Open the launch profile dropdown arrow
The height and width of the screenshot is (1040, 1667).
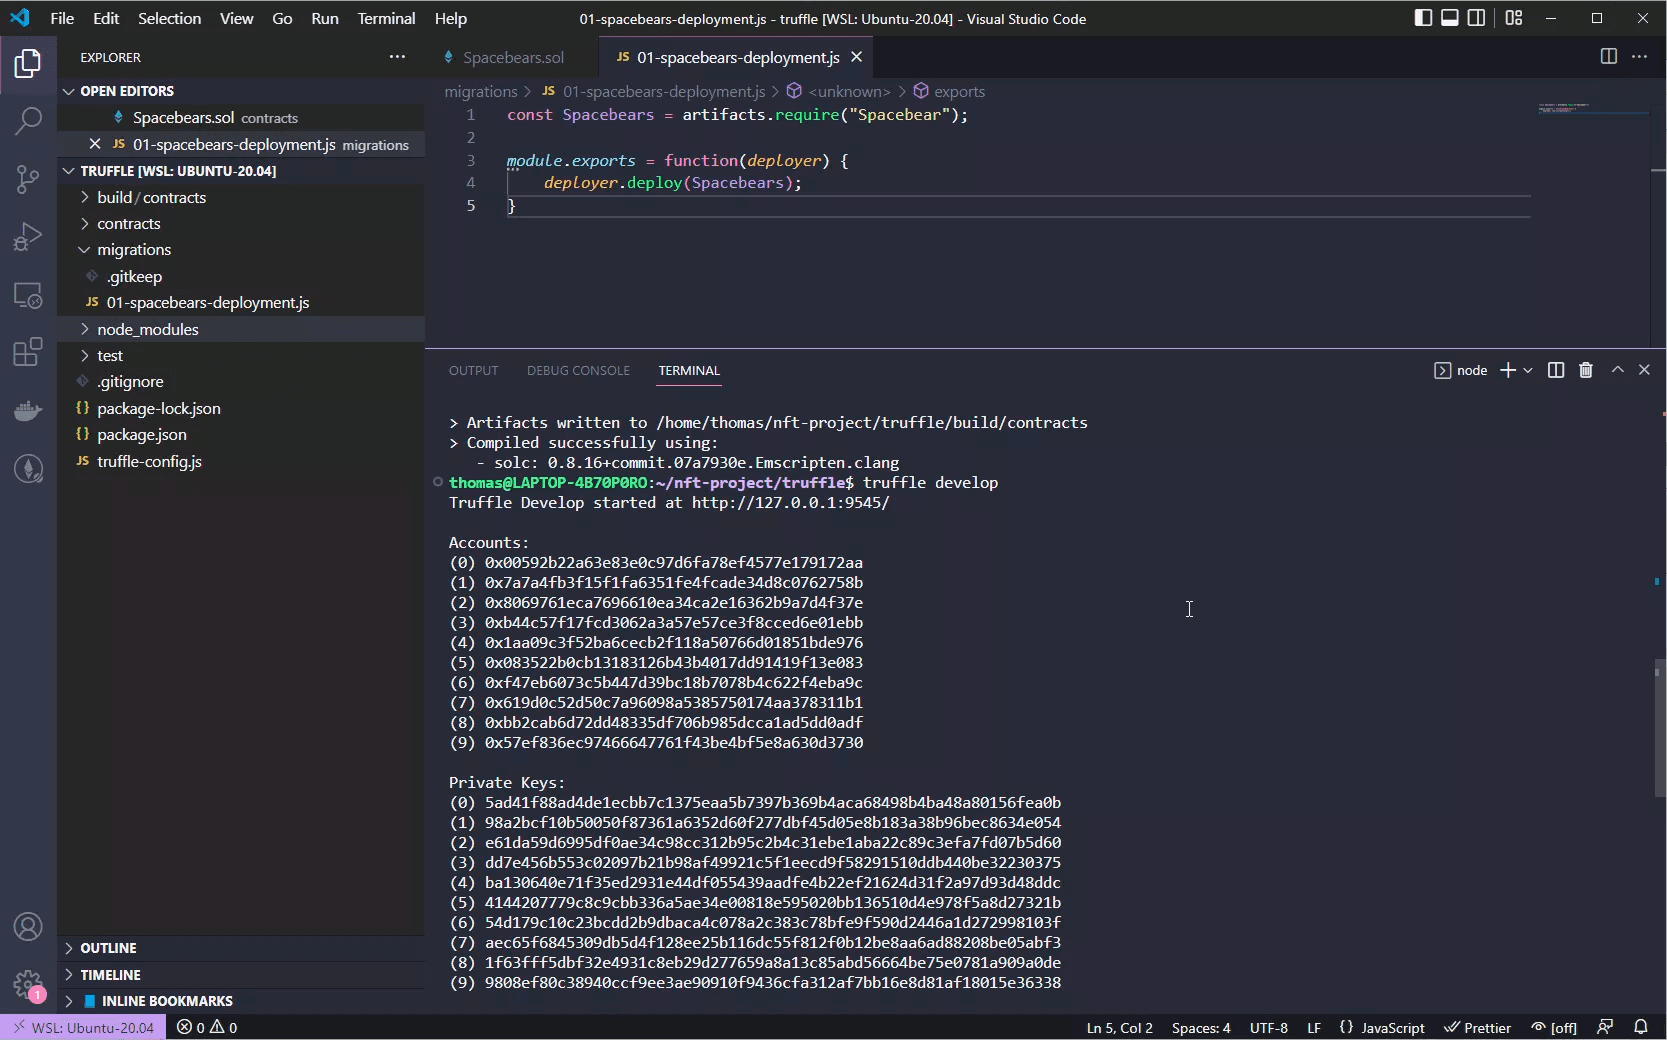click(x=1528, y=370)
